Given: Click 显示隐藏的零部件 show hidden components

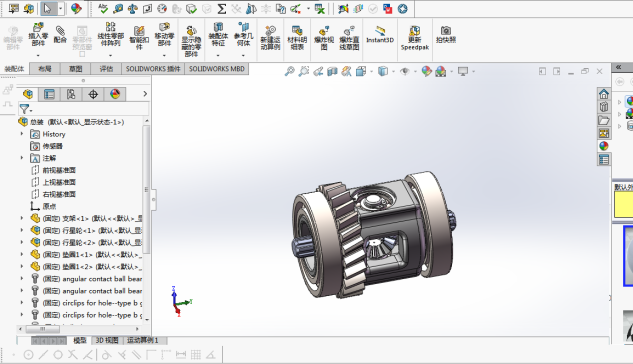Looking at the screenshot, I should tap(191, 41).
